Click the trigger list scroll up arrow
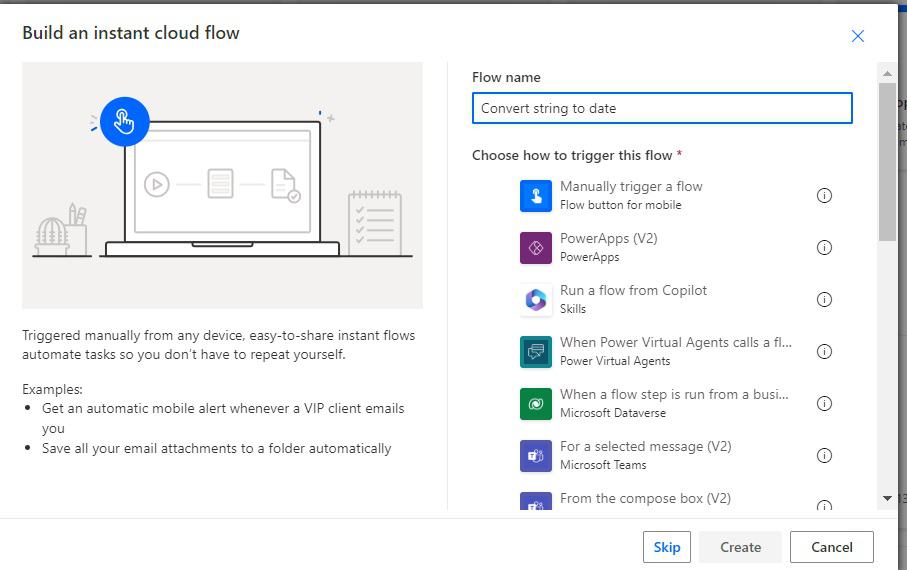This screenshot has width=907, height=570. point(887,73)
